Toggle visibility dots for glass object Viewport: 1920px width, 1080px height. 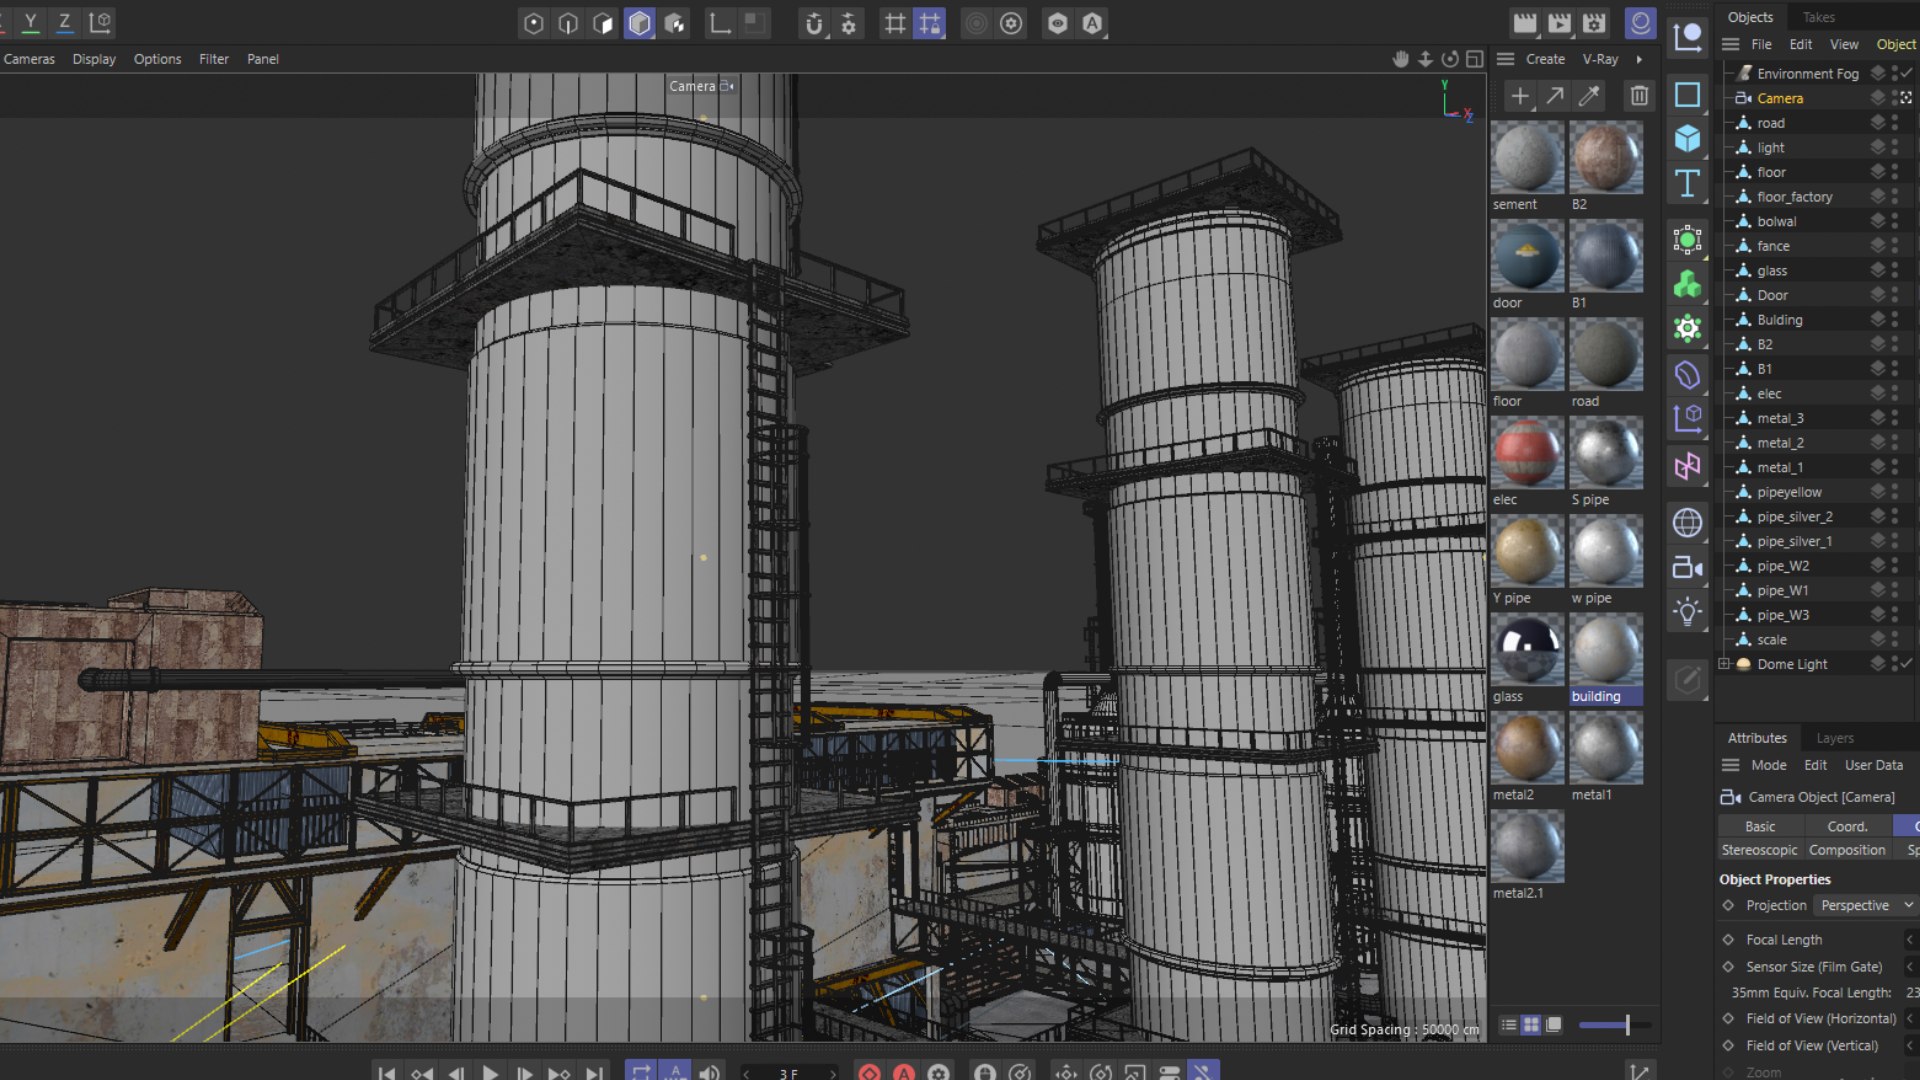[1896, 270]
